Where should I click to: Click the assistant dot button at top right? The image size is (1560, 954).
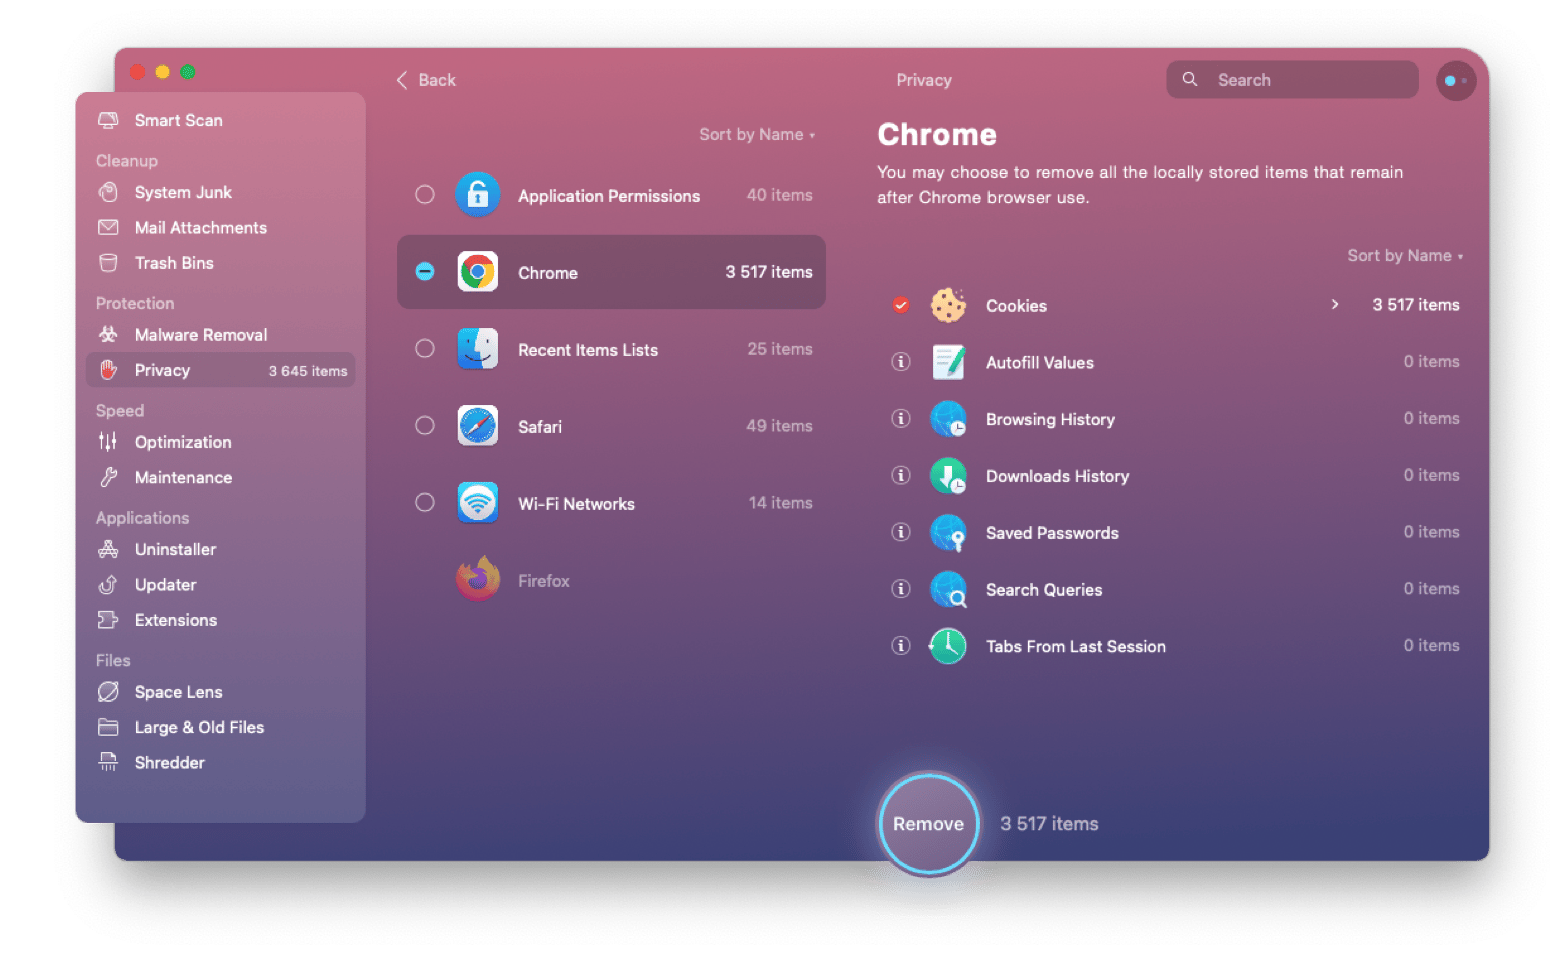[1456, 80]
